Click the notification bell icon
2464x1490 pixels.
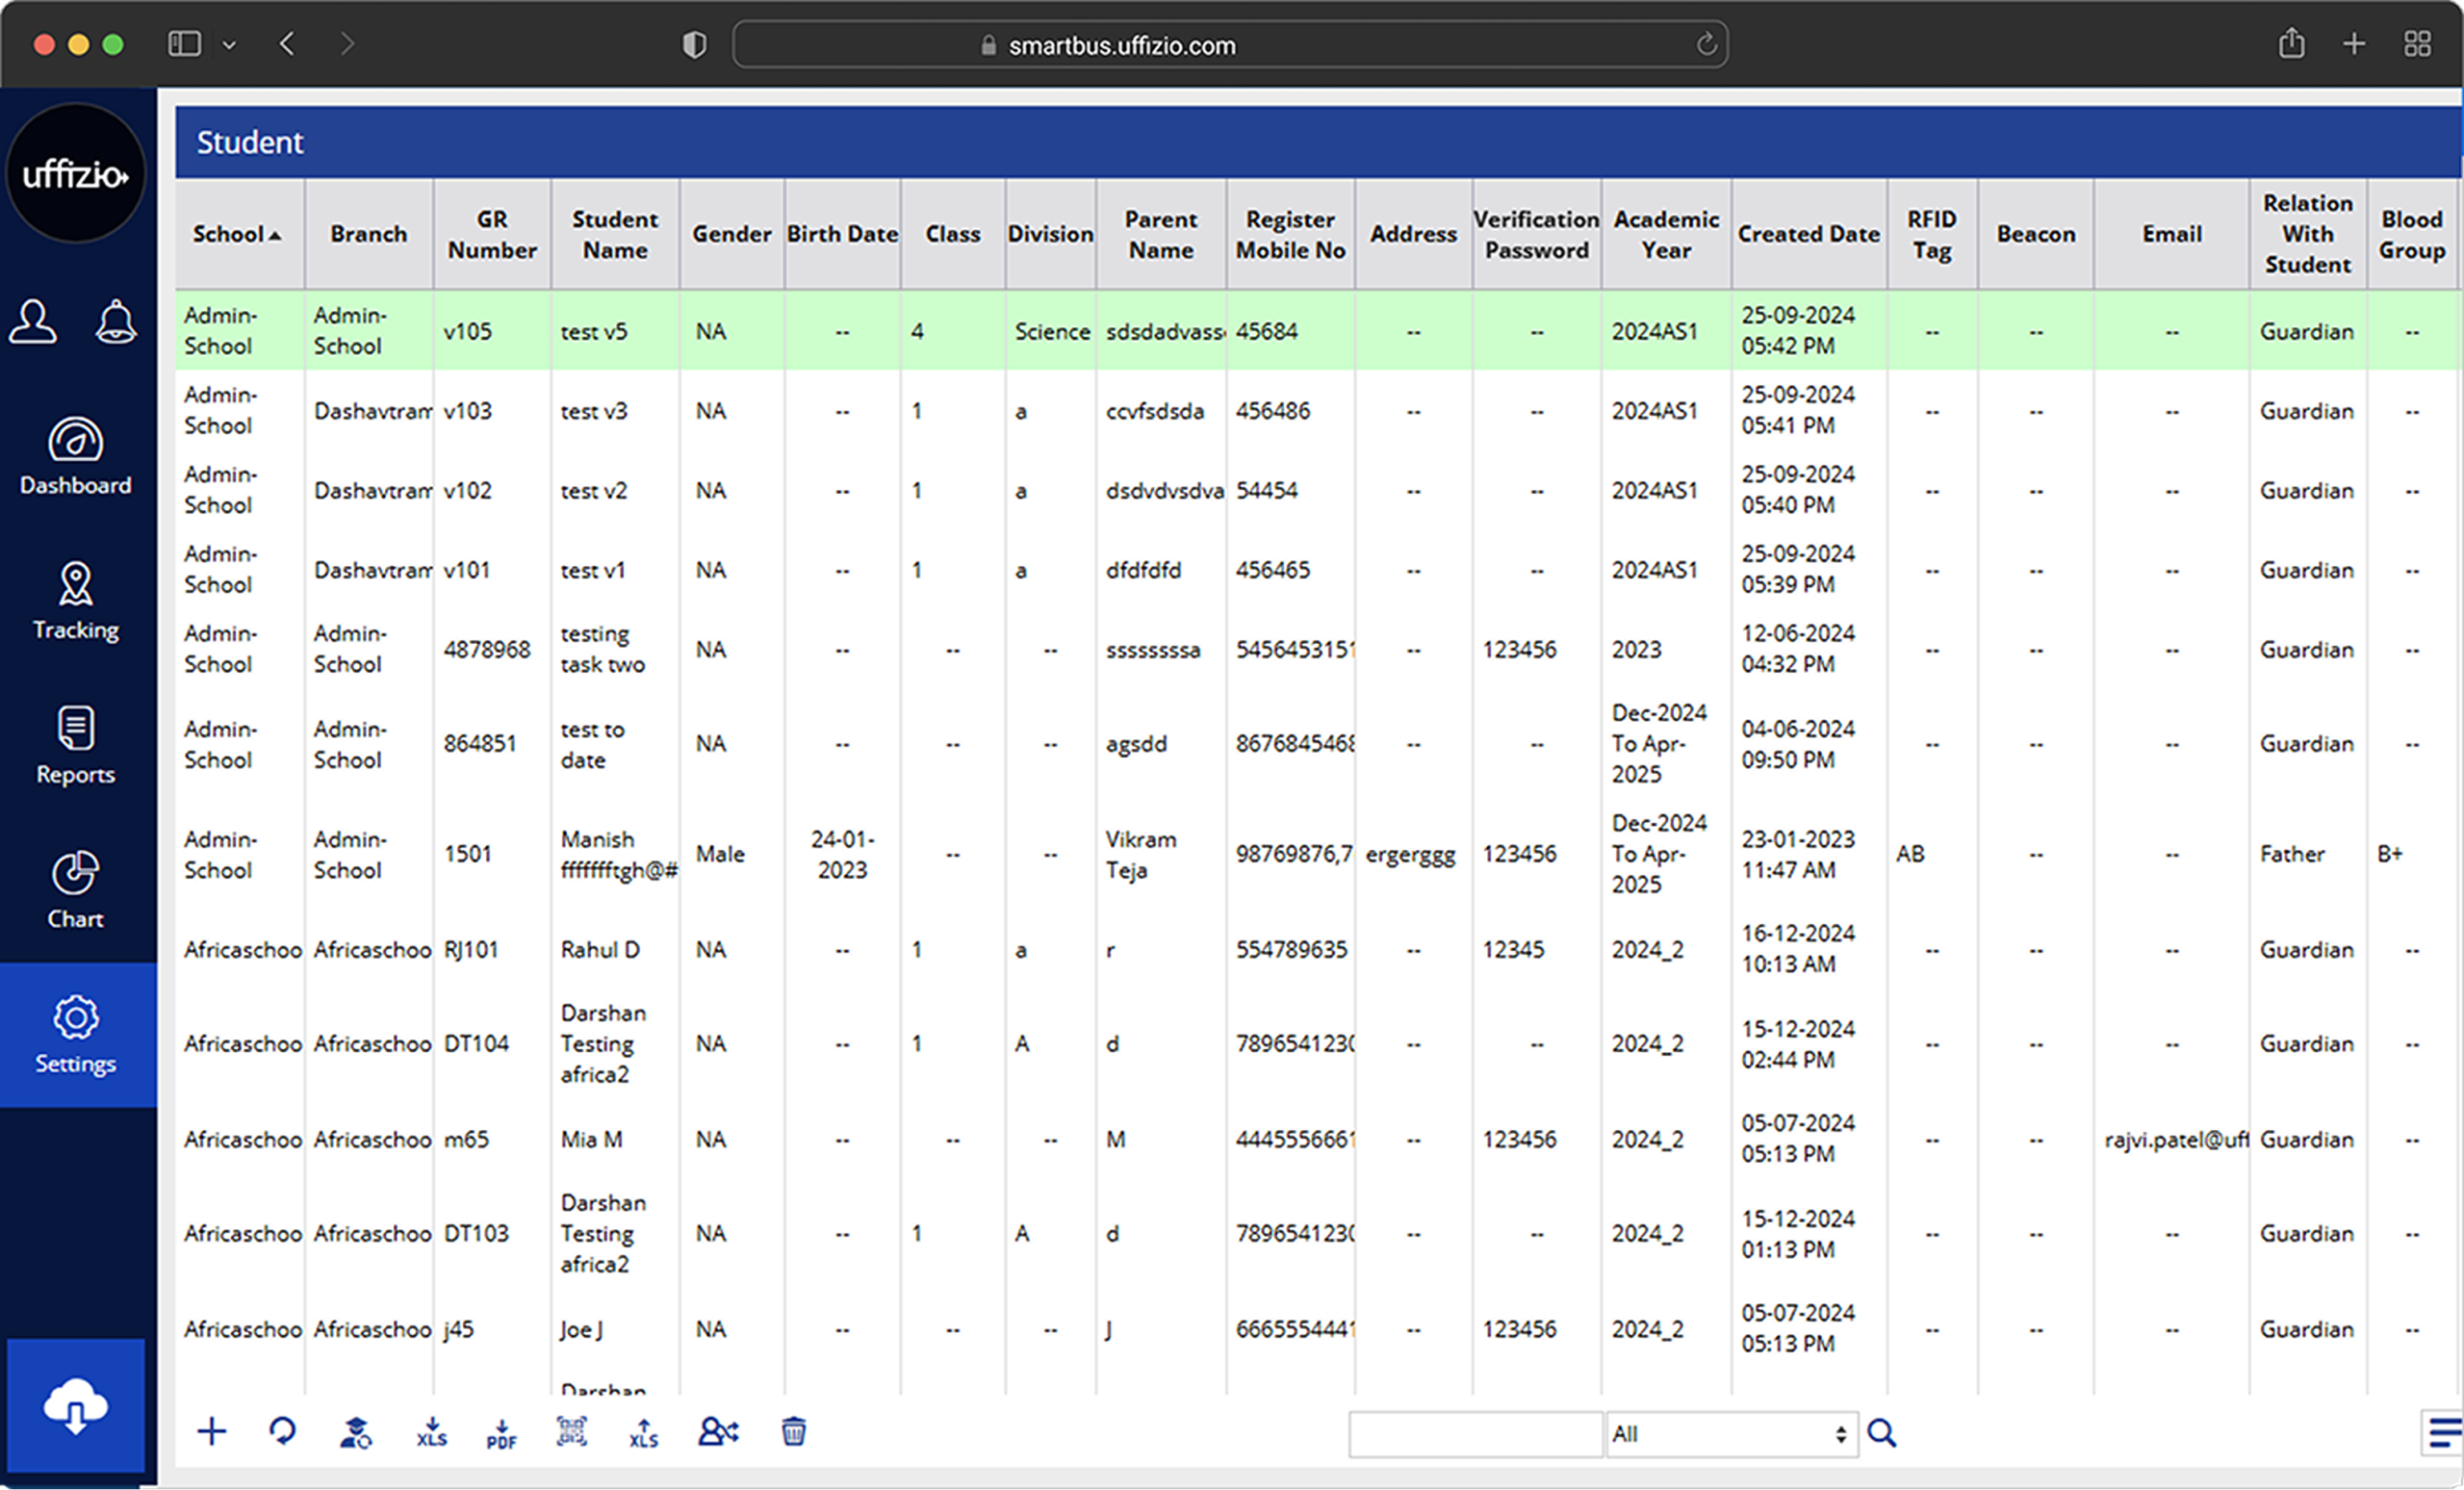[x=116, y=322]
